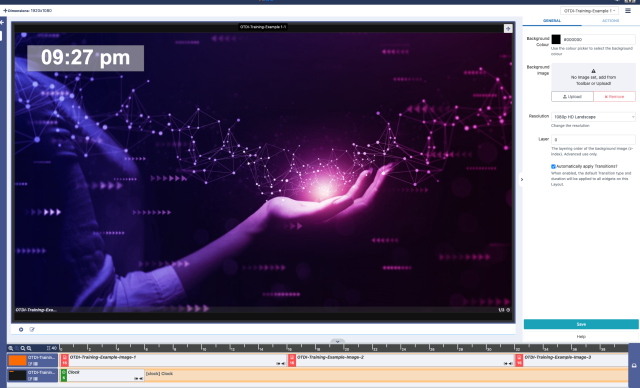Viewport: 640px width, 388px height.
Task: Click the back arrow at top left sidebar
Action: tap(2, 22)
